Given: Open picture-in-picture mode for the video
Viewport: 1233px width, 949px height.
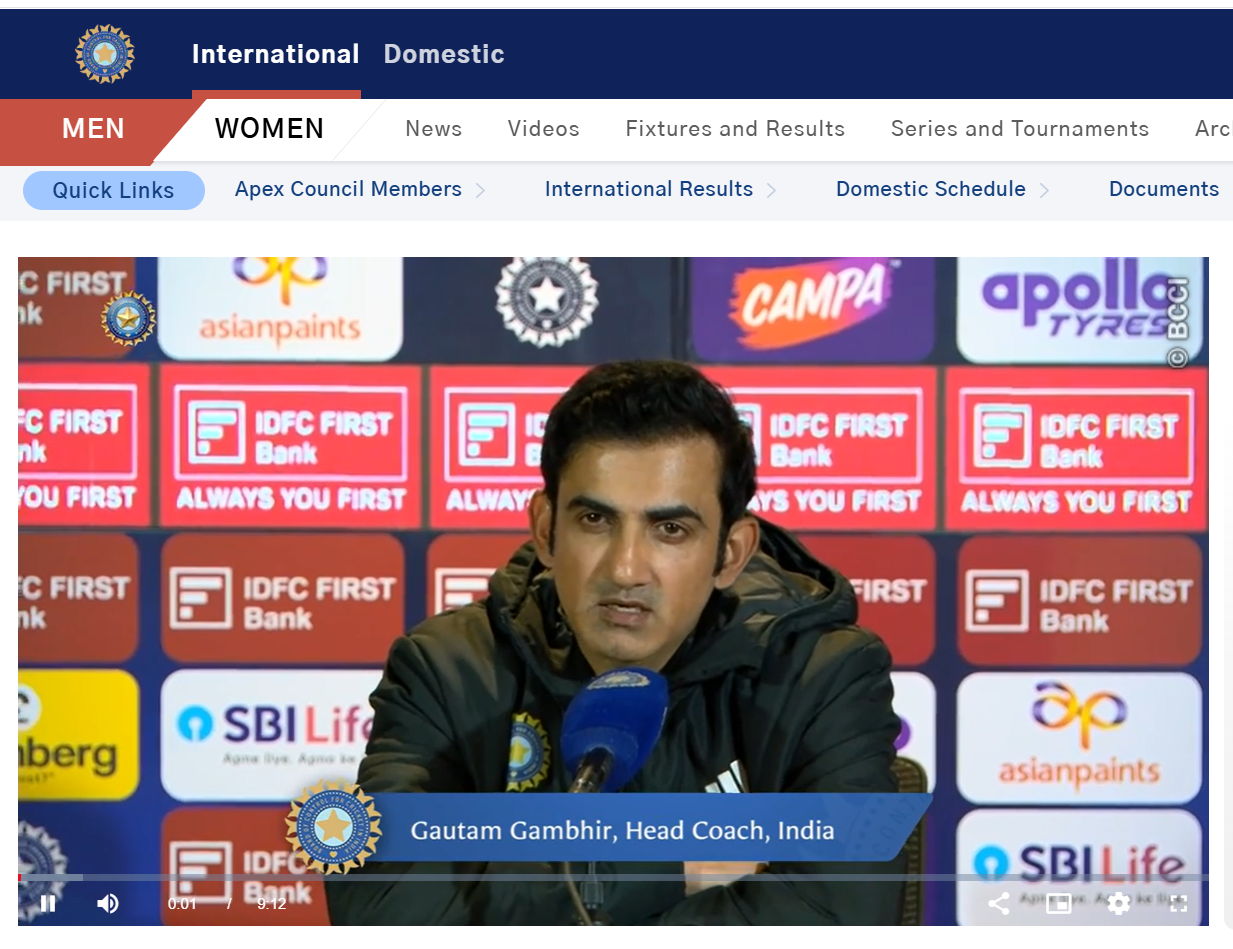Looking at the screenshot, I should pos(1058,904).
